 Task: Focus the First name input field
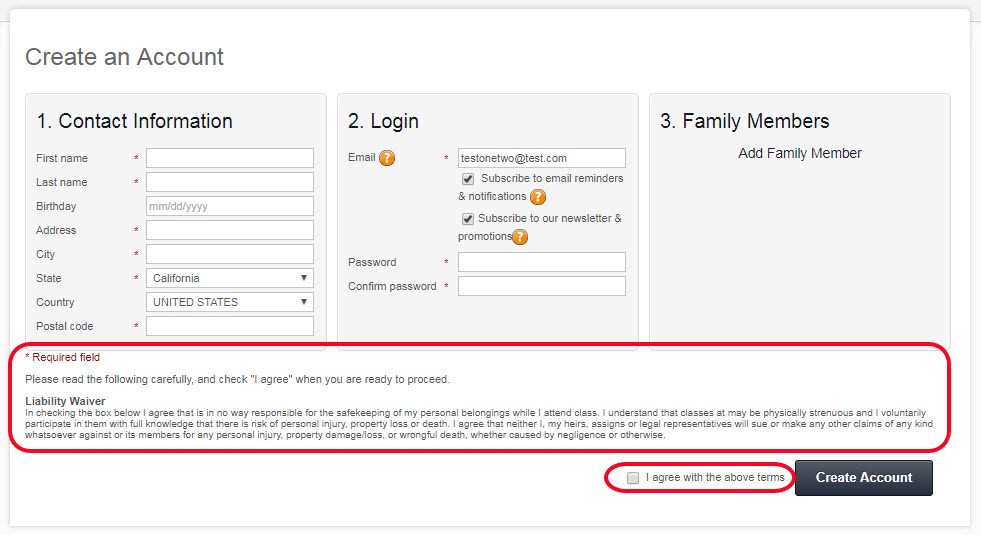[230, 158]
